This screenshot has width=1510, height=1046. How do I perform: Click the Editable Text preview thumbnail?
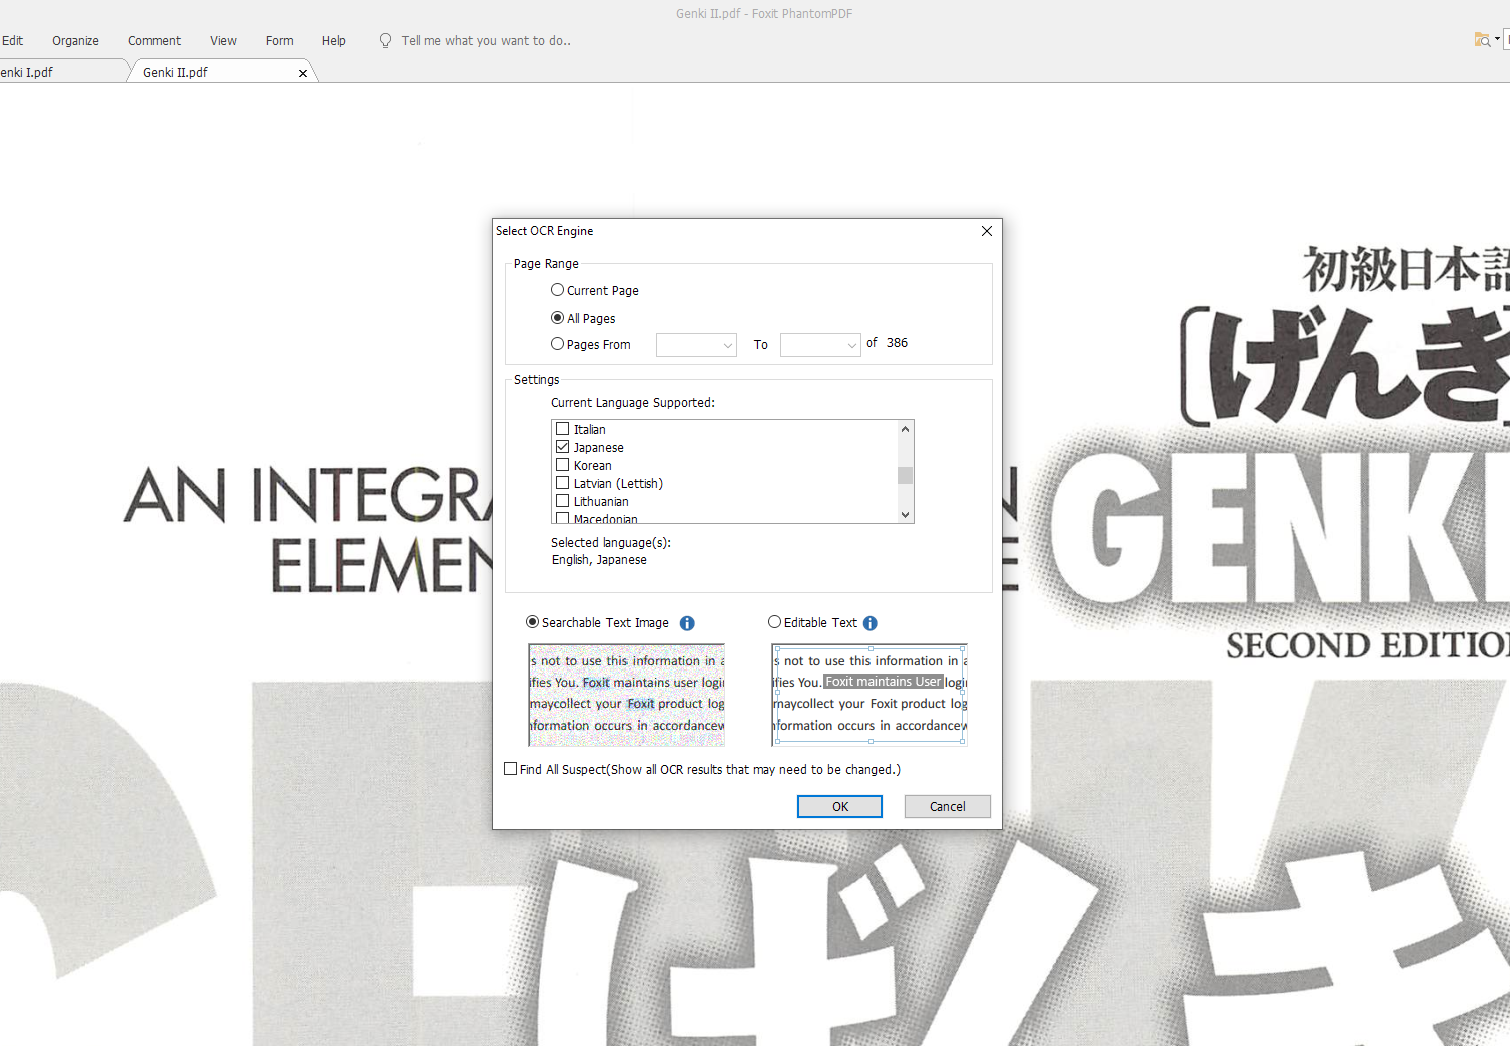point(870,695)
